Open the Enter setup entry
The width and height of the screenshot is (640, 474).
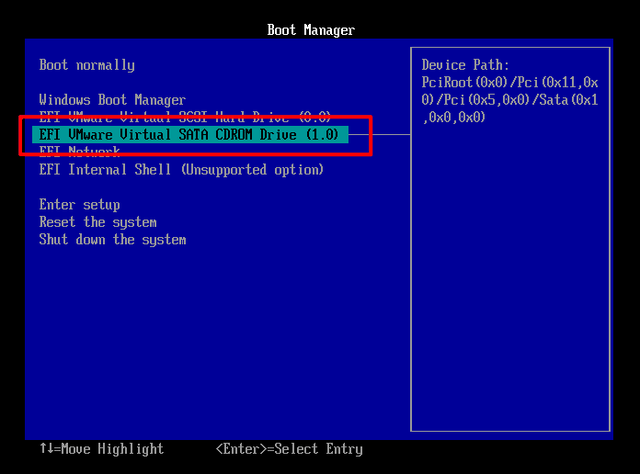(80, 205)
